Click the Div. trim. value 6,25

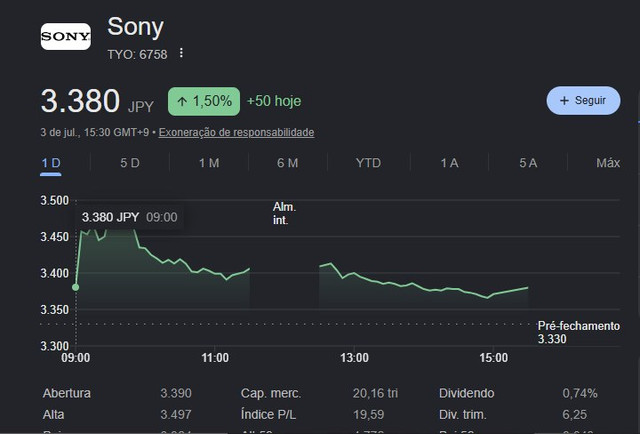574,415
